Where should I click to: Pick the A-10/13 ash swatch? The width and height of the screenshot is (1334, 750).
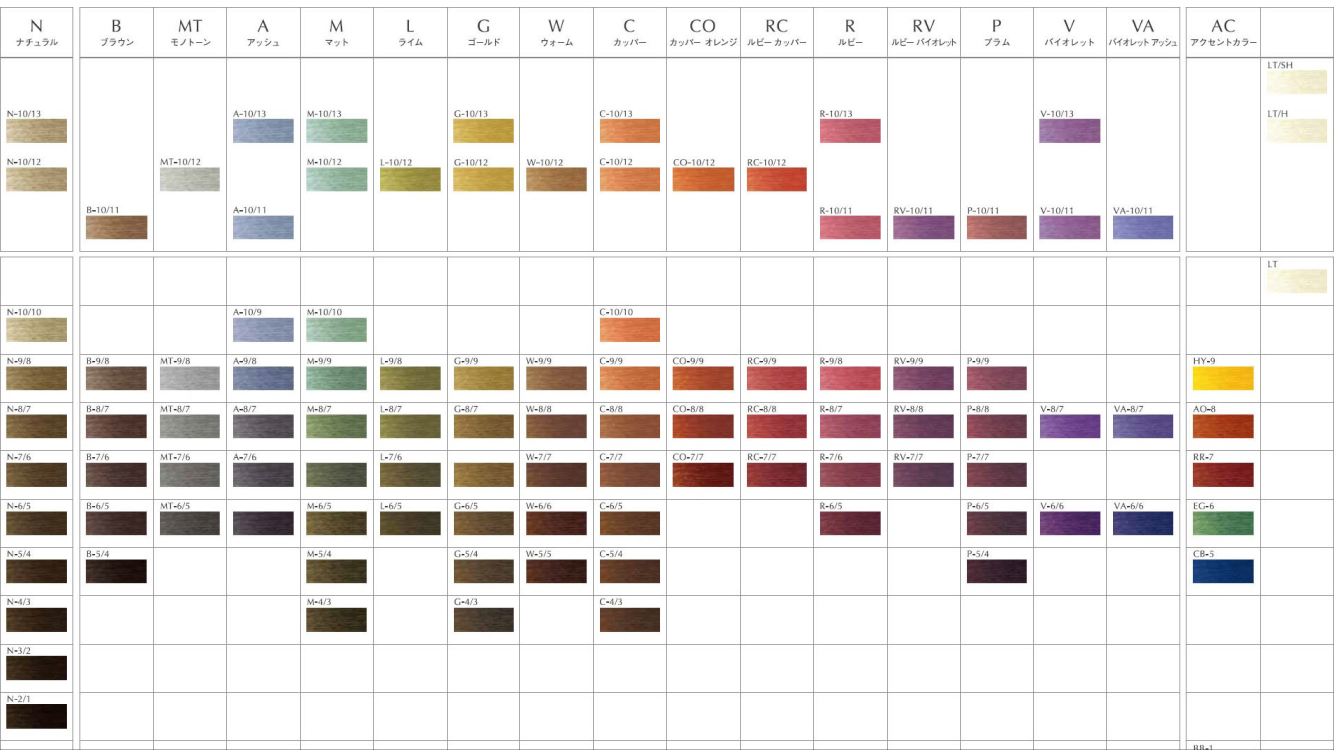pos(263,131)
